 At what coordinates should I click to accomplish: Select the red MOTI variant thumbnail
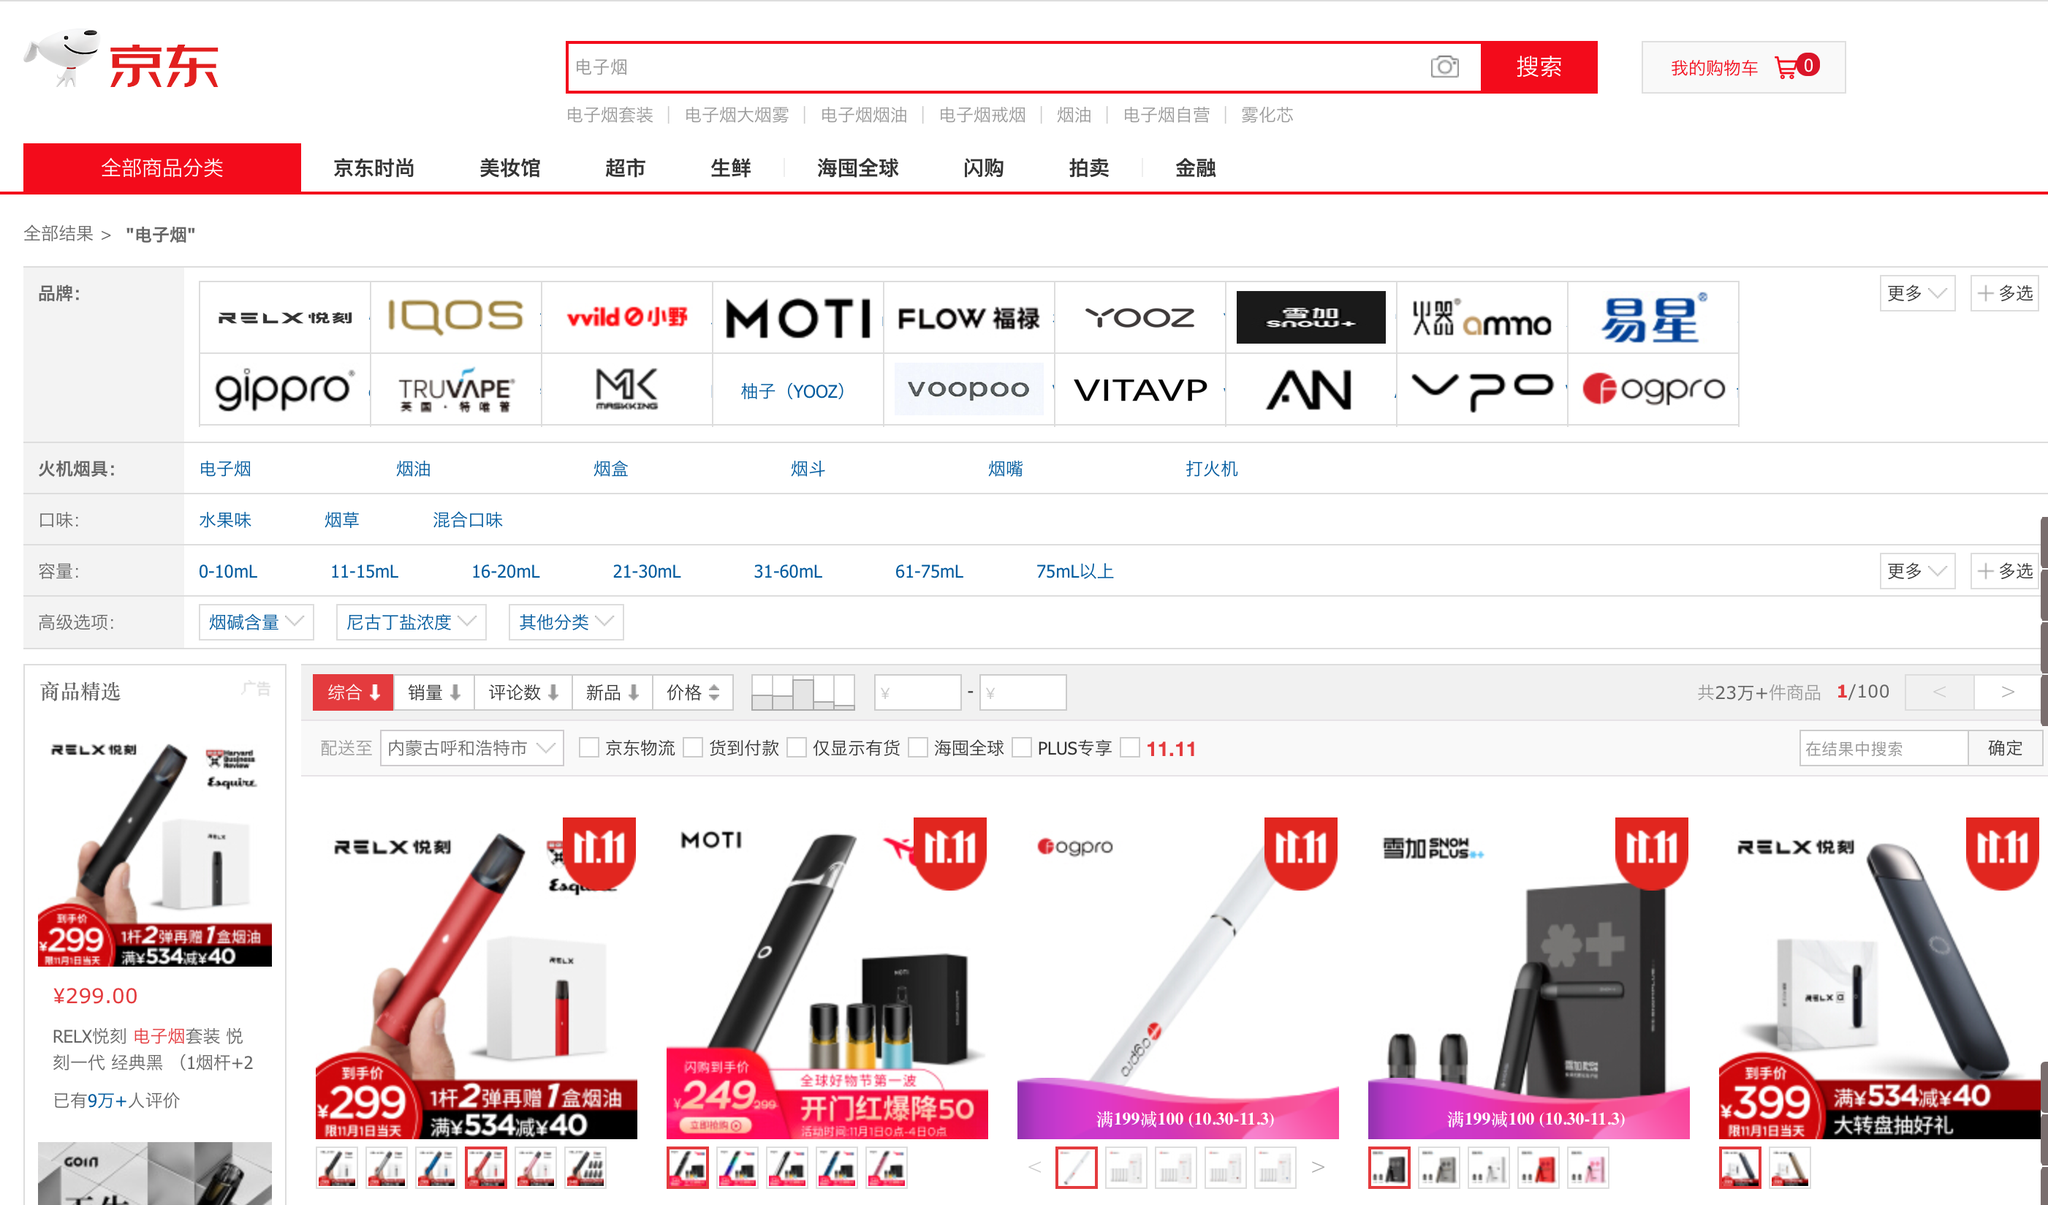(887, 1167)
